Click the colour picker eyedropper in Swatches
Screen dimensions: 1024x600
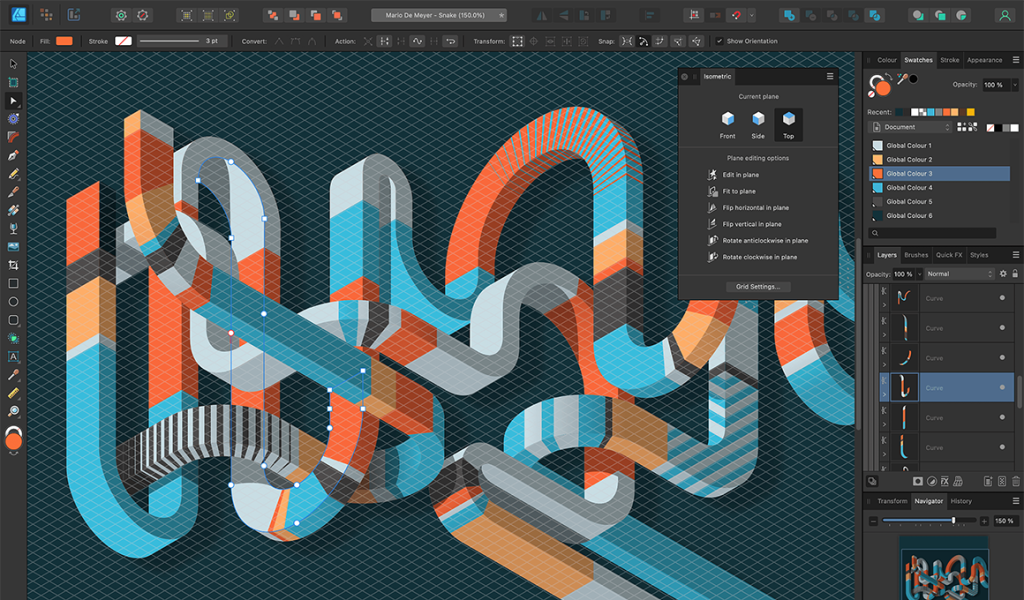tap(902, 80)
